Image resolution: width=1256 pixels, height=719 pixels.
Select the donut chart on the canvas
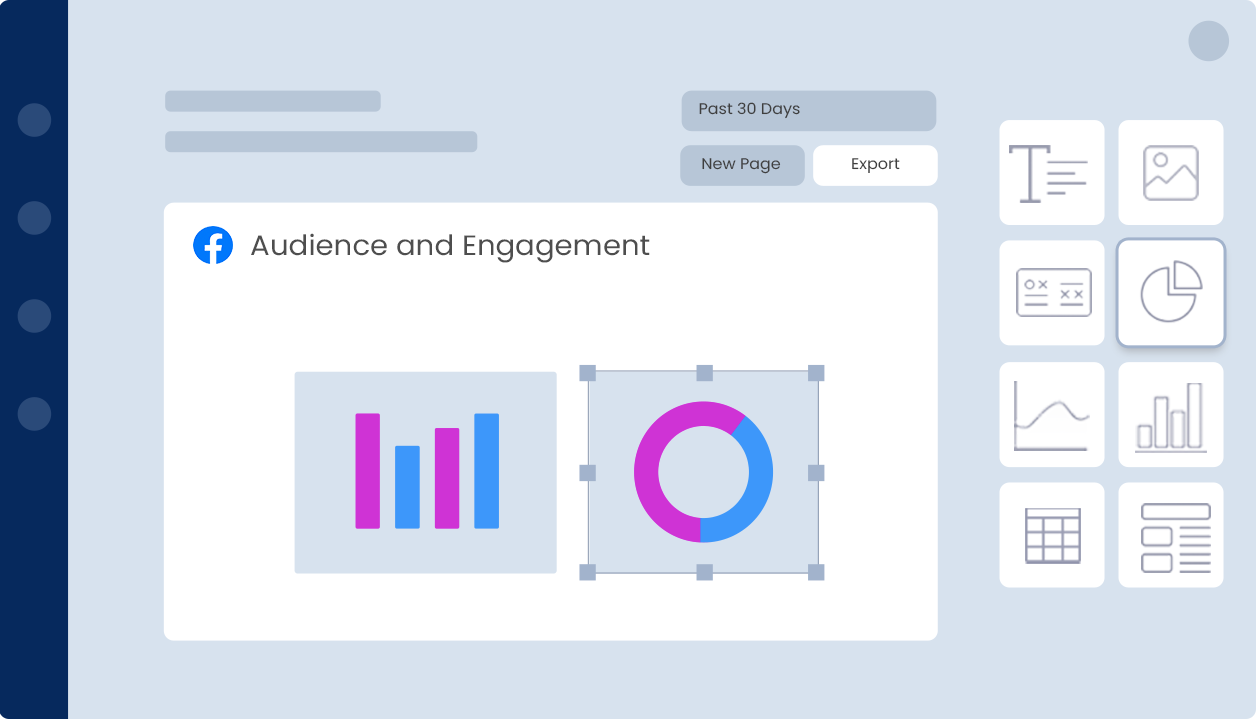(x=703, y=472)
